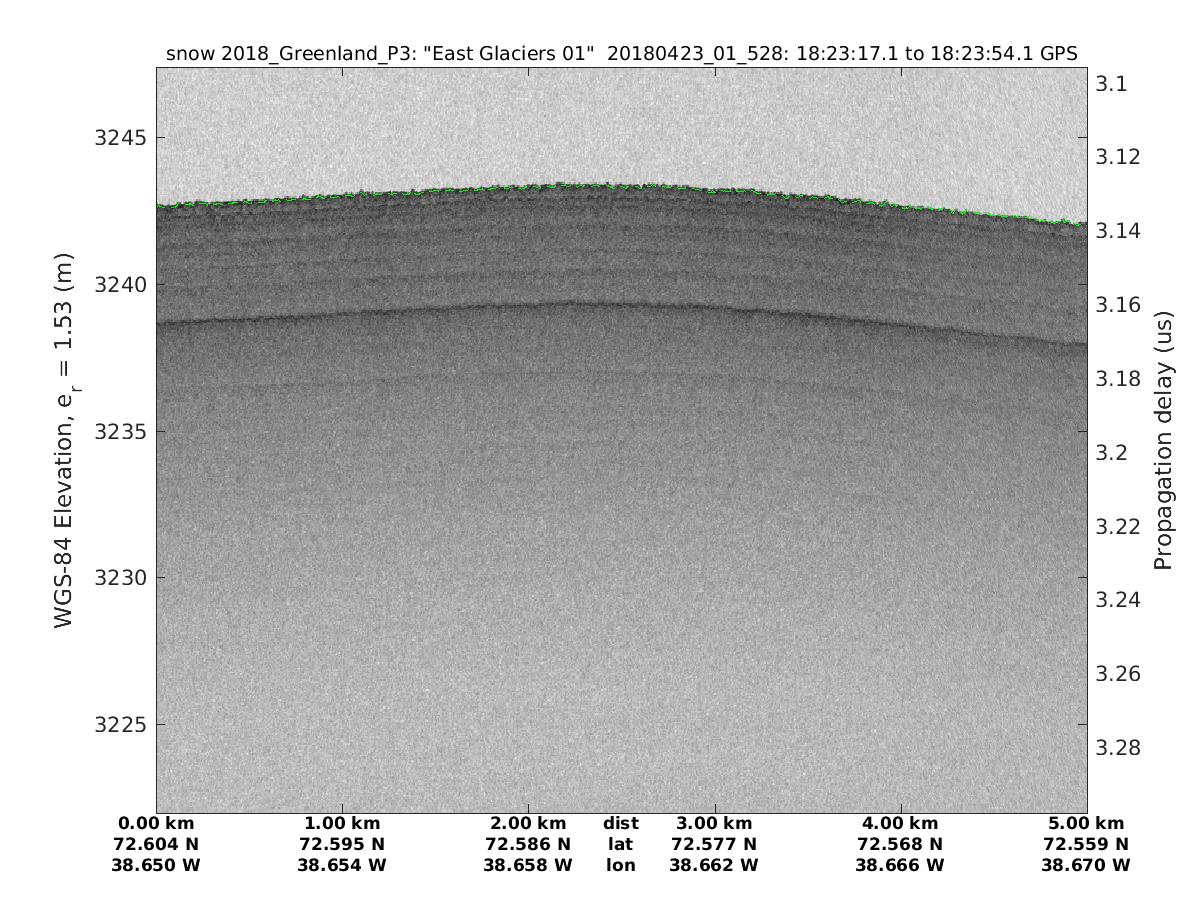This screenshot has width=1200, height=900.
Task: Click the 3.1 propagation delay tick label
Action: [x=1111, y=84]
